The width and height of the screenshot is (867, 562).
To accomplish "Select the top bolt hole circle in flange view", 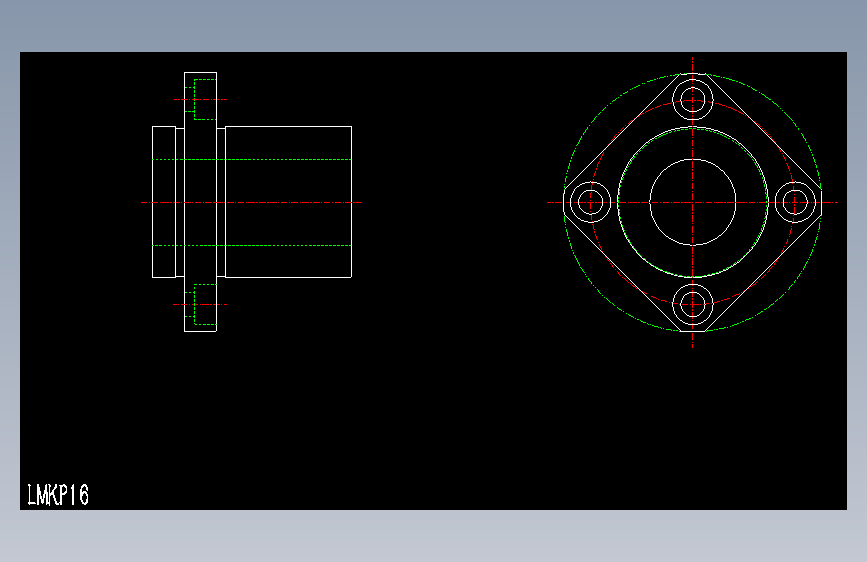I will (x=692, y=100).
